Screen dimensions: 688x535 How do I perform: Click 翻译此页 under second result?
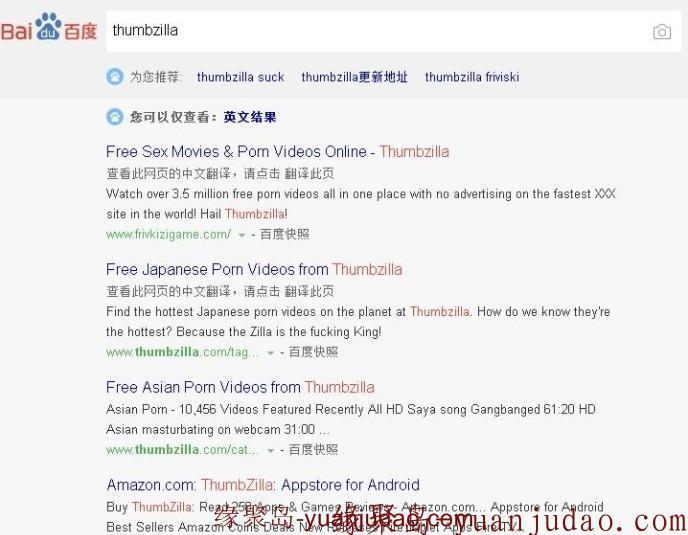(x=309, y=291)
